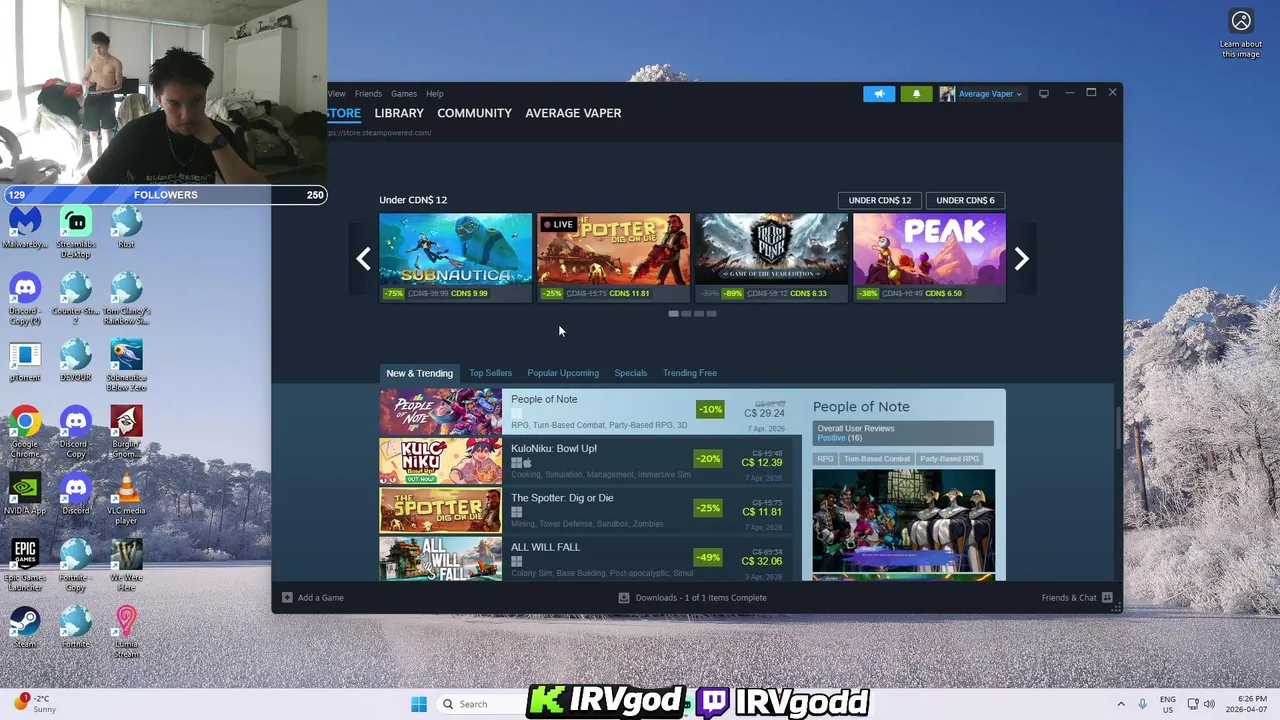Click the taskbar microphone icon
Screen dimensions: 1280x720
1142,704
